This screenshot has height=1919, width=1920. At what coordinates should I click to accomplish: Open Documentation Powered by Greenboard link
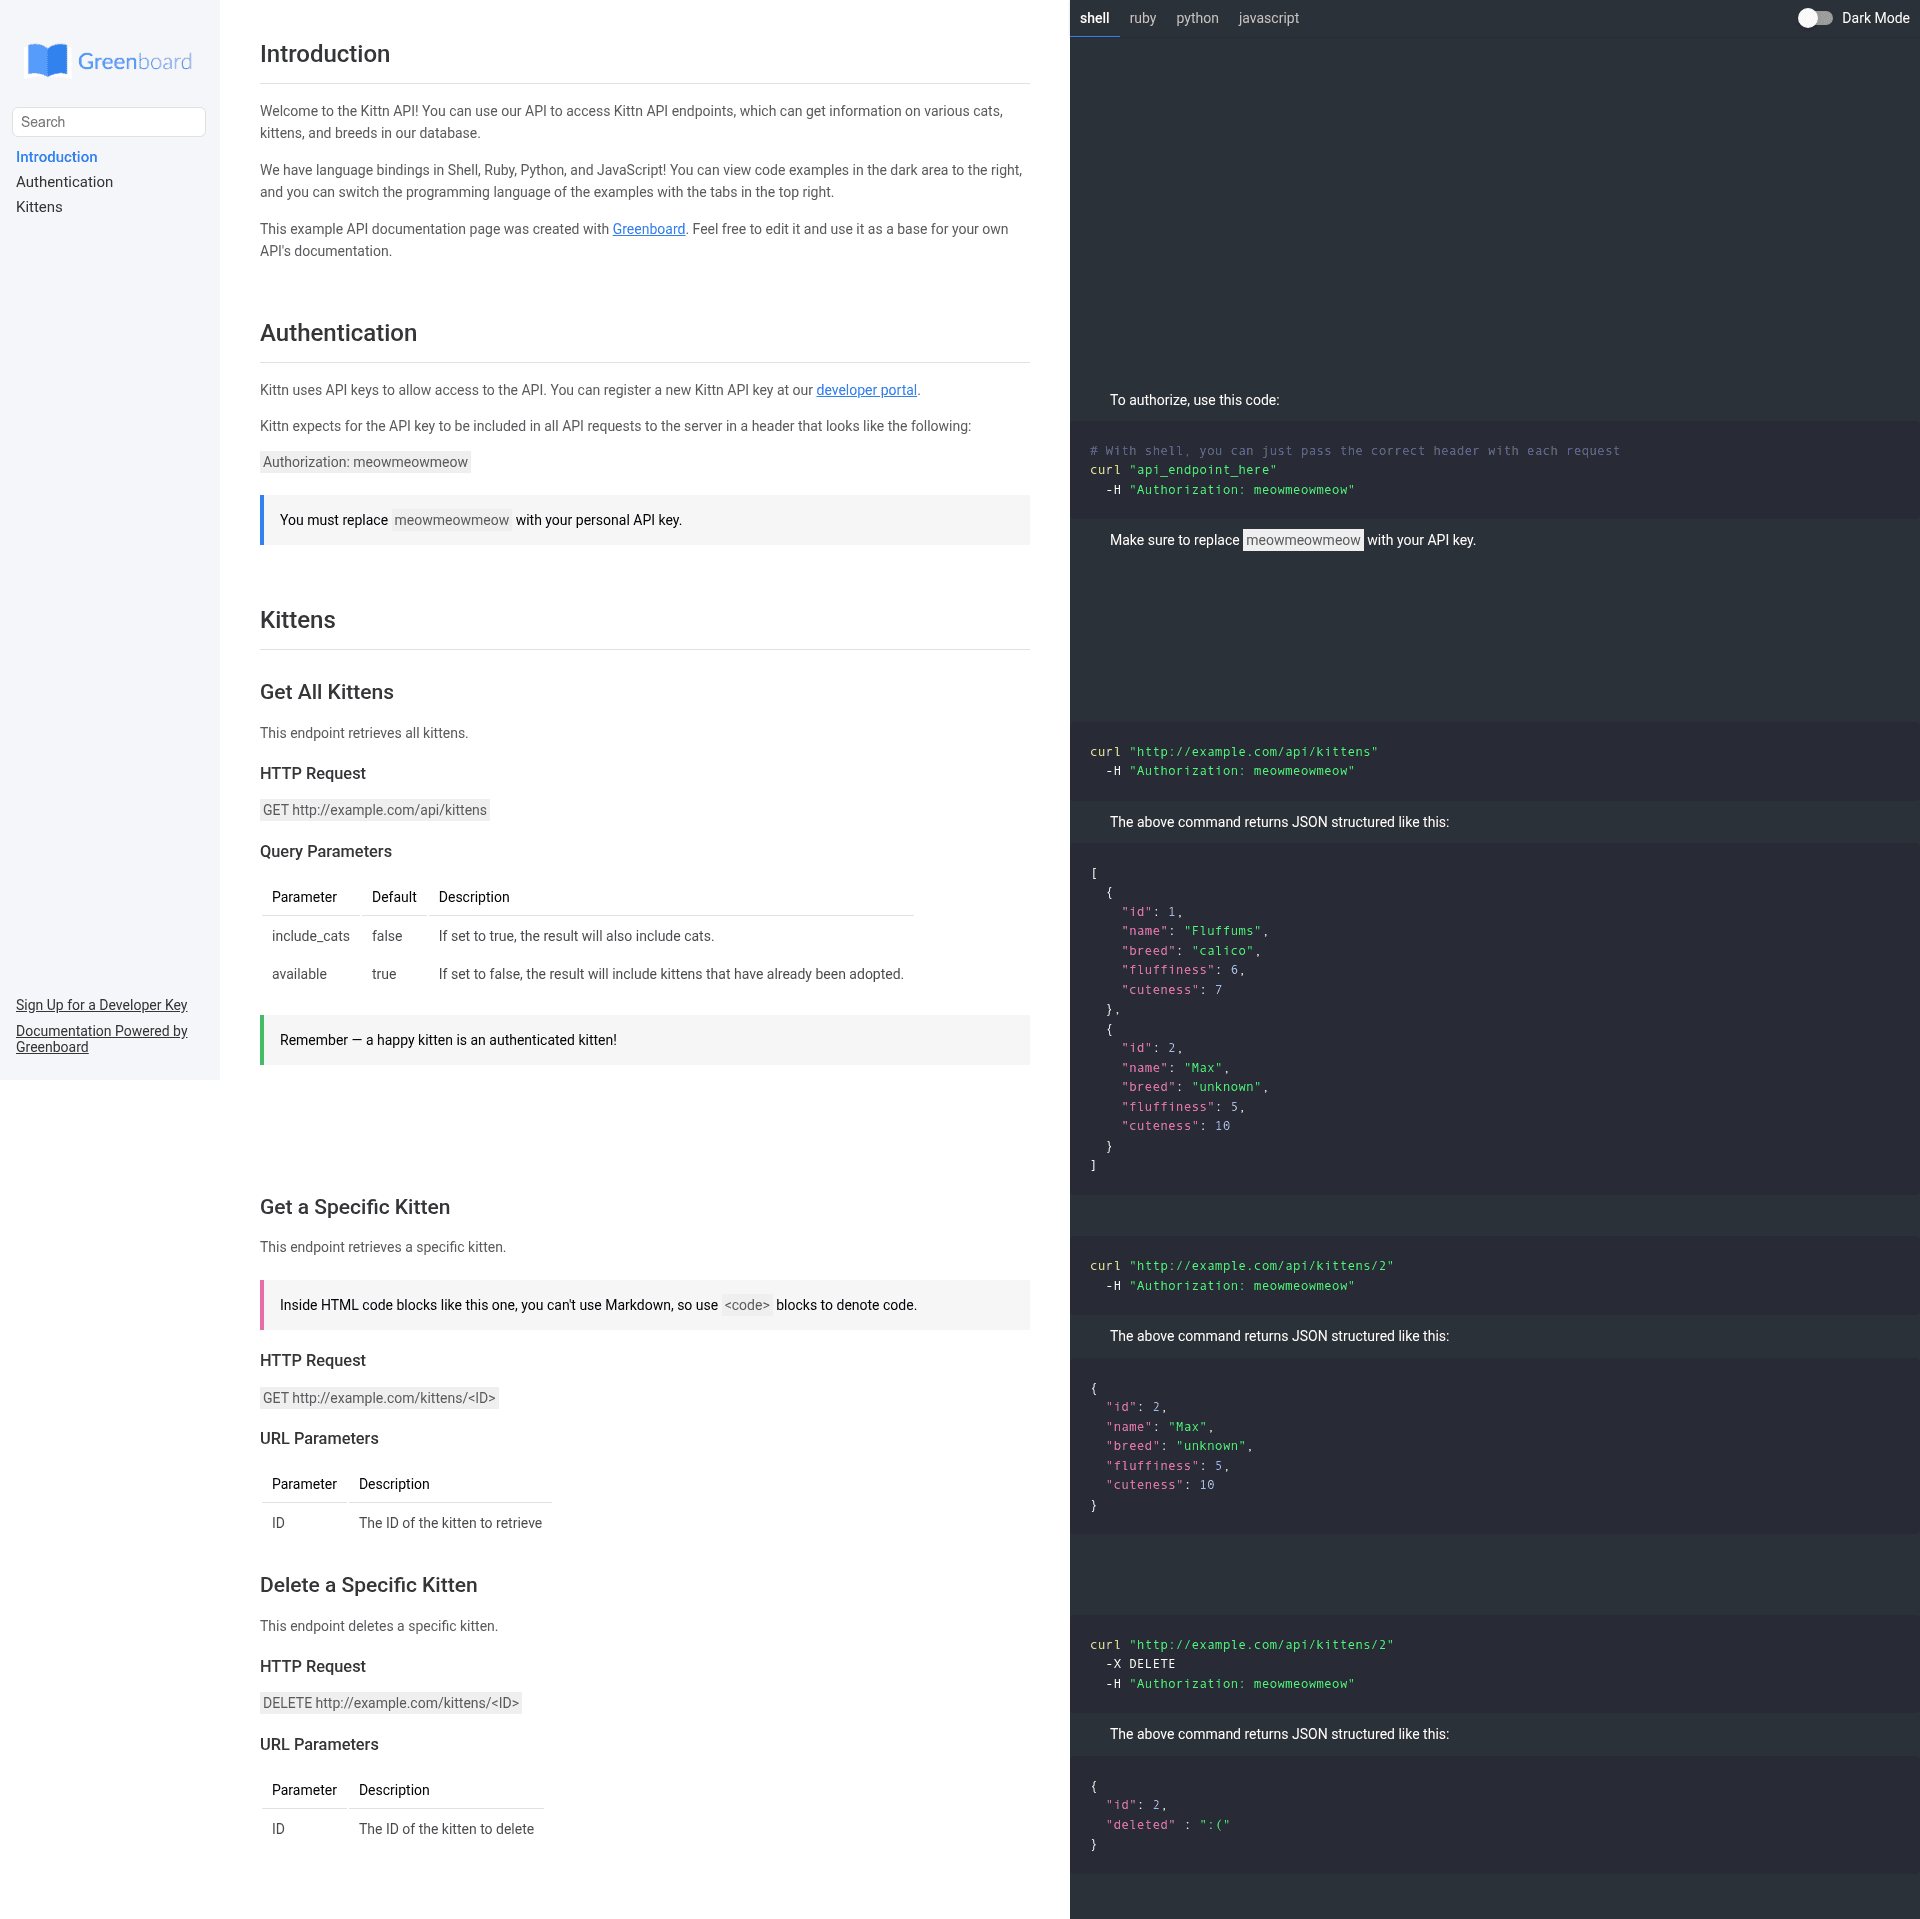102,1039
